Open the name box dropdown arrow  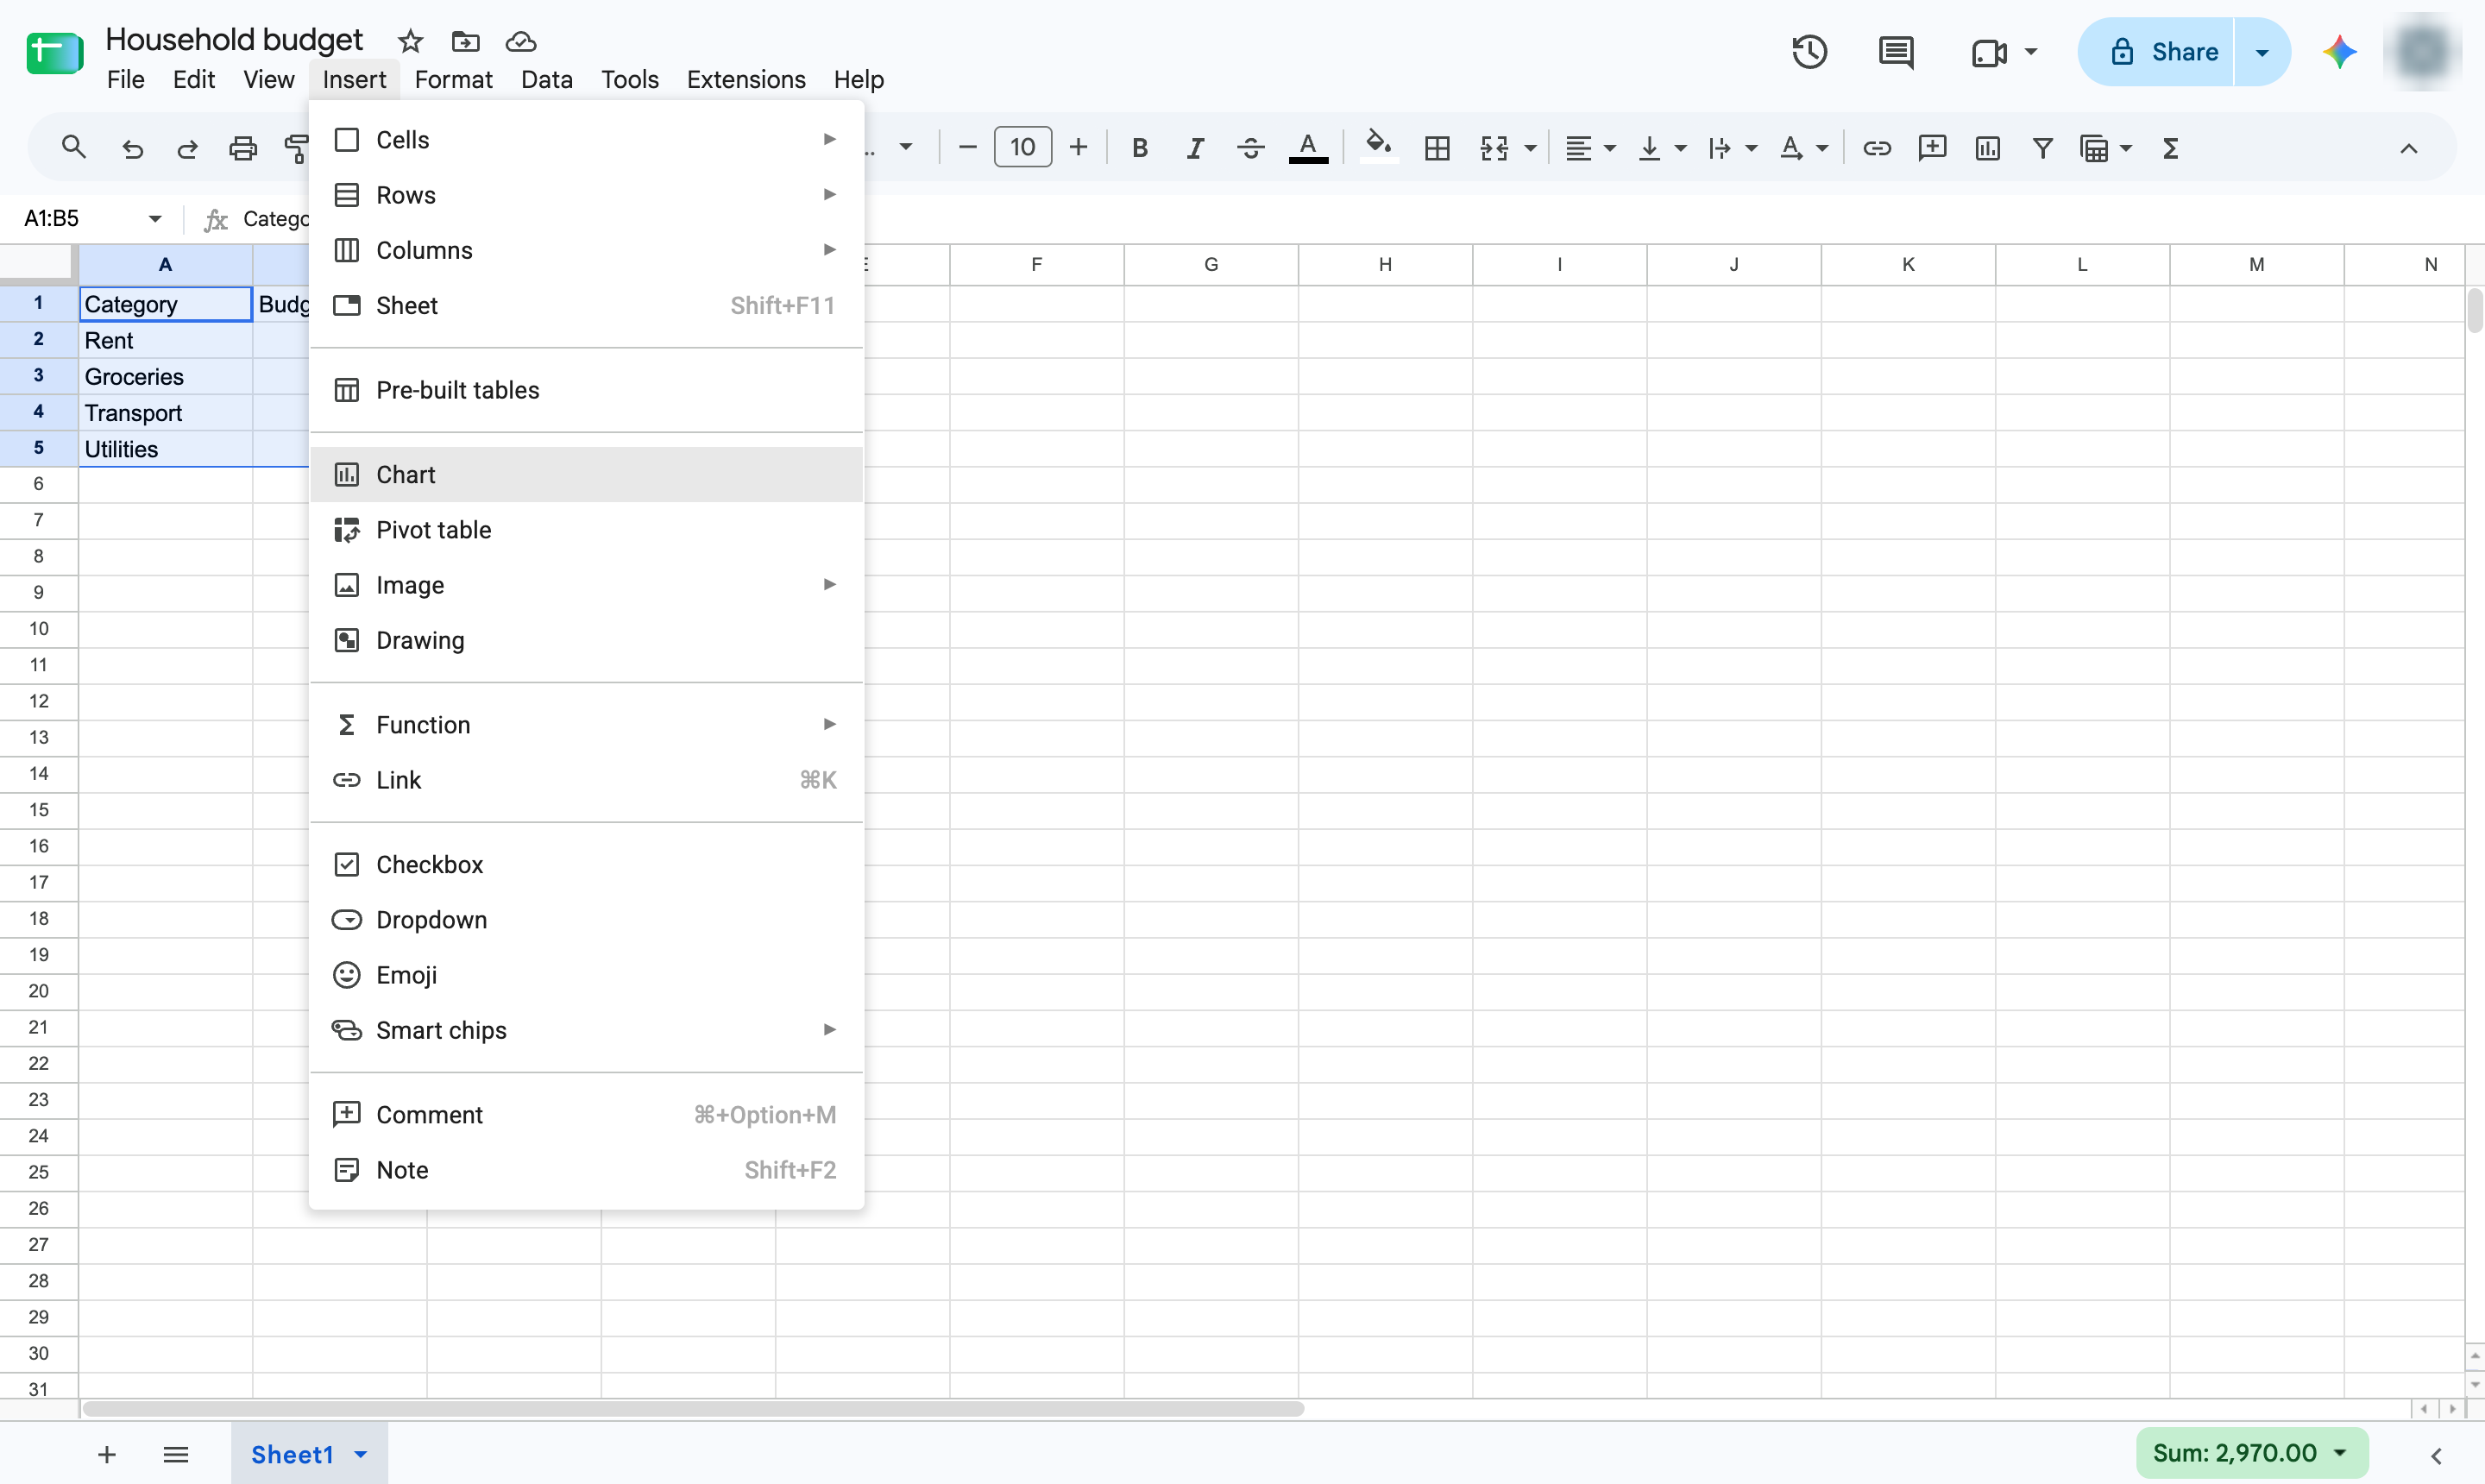coord(155,218)
